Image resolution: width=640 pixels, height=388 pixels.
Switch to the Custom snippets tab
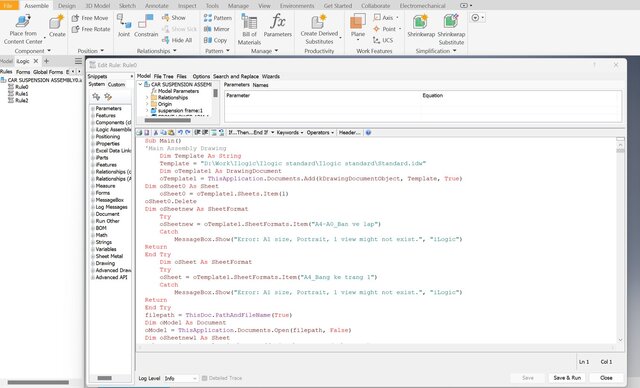click(x=116, y=84)
